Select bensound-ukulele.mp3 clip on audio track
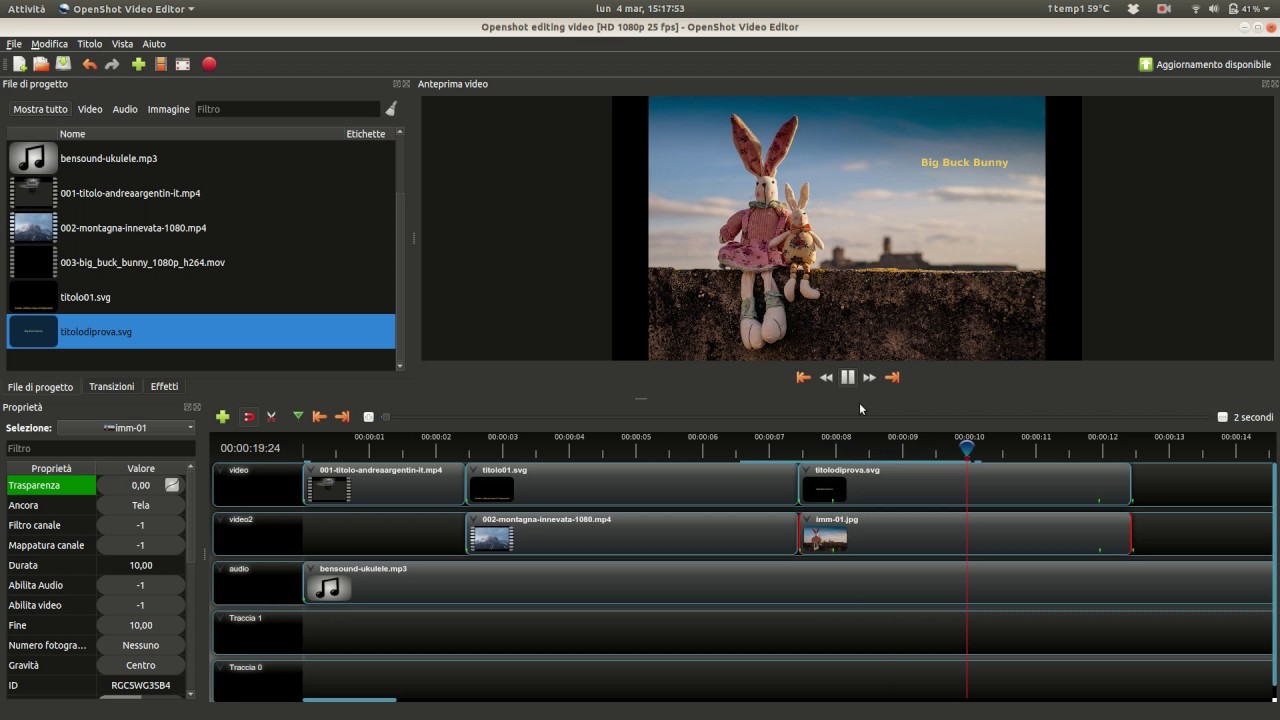The height and width of the screenshot is (720, 1280). (788, 582)
